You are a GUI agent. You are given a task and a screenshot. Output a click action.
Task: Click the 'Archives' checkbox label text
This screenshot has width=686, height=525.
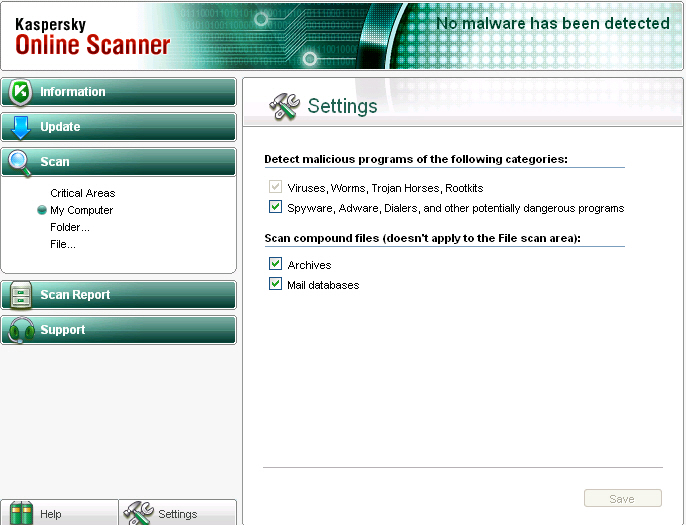tap(309, 265)
